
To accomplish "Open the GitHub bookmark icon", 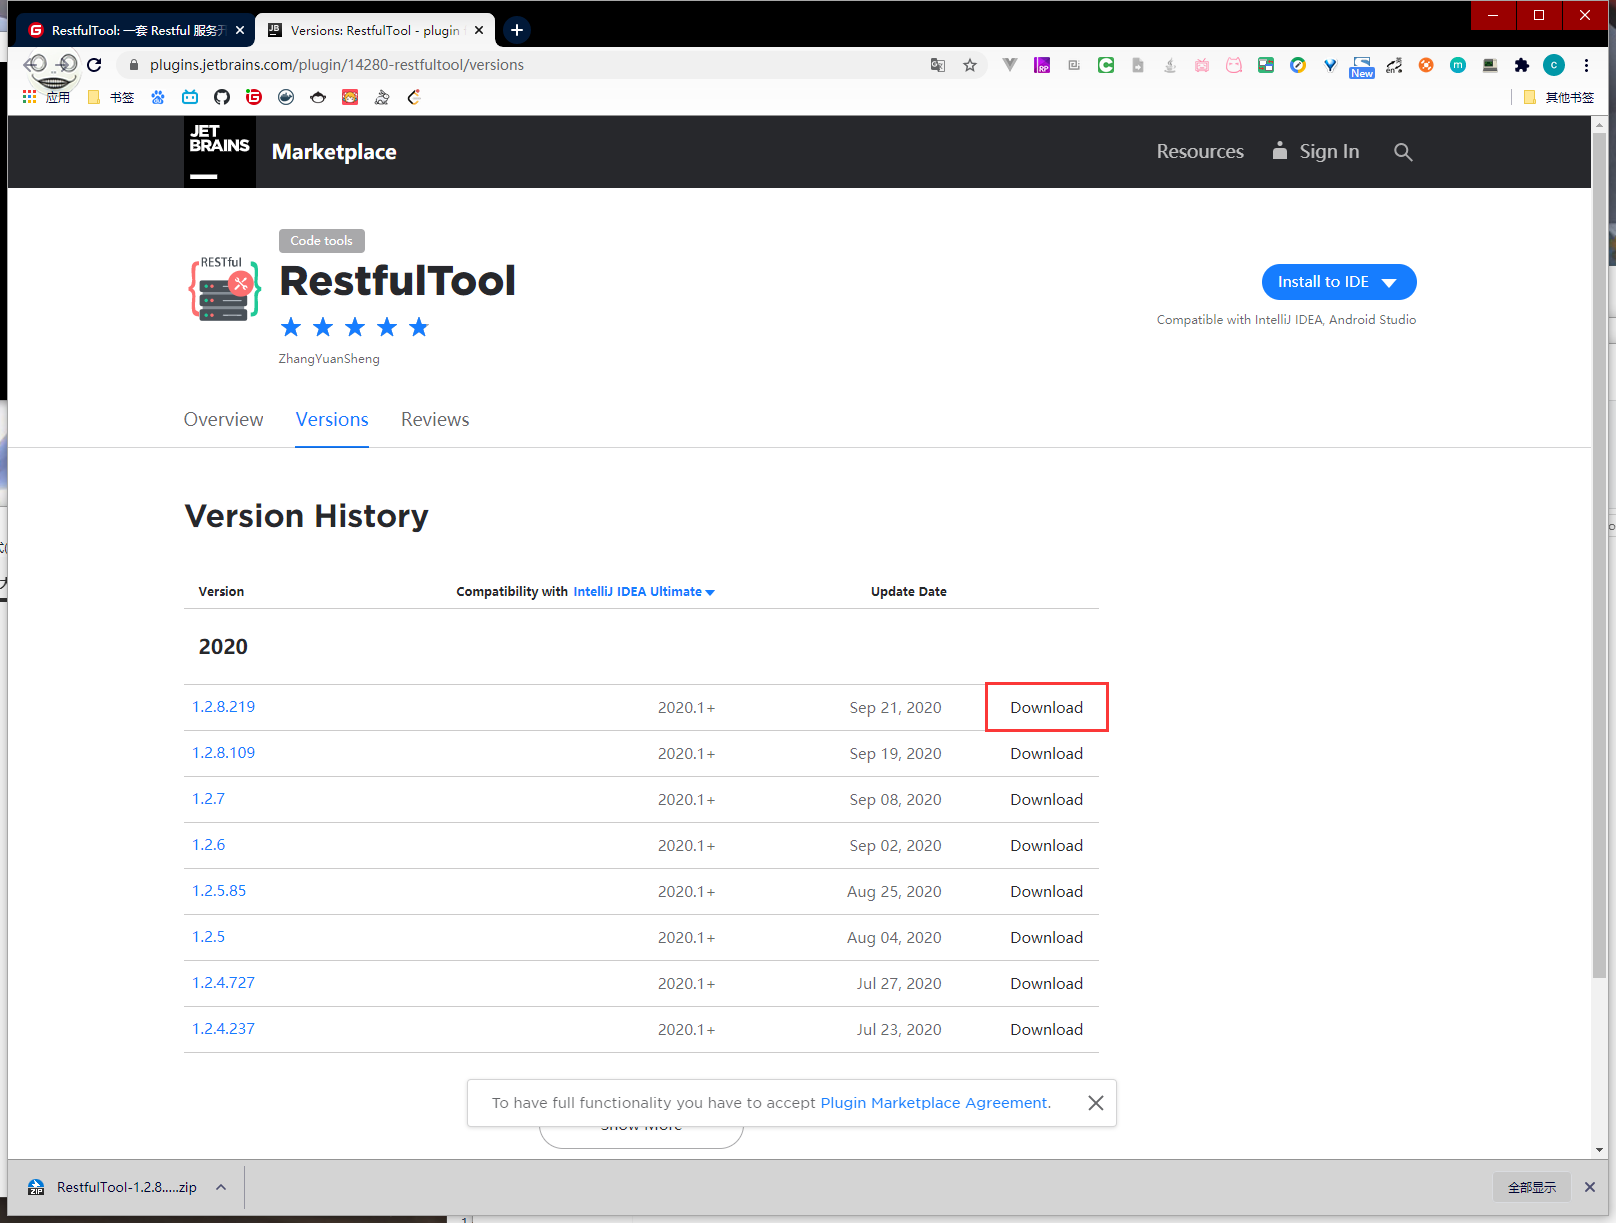I will point(222,97).
